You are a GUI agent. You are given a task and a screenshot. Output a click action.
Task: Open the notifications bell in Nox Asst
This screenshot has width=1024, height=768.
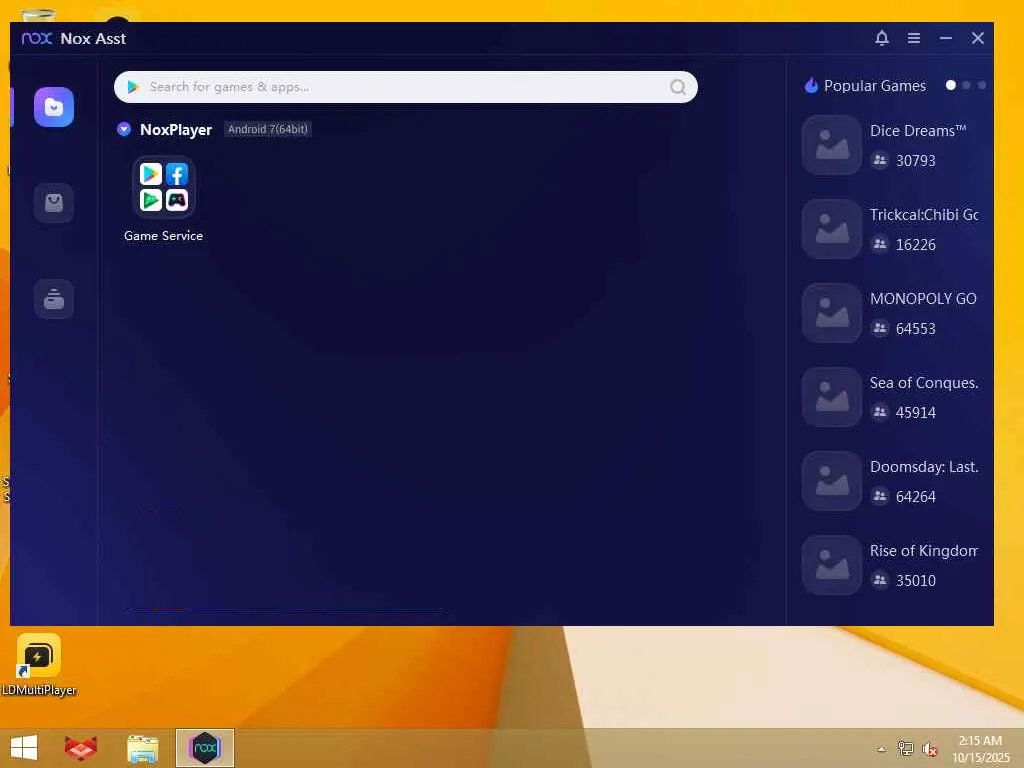[882, 38]
